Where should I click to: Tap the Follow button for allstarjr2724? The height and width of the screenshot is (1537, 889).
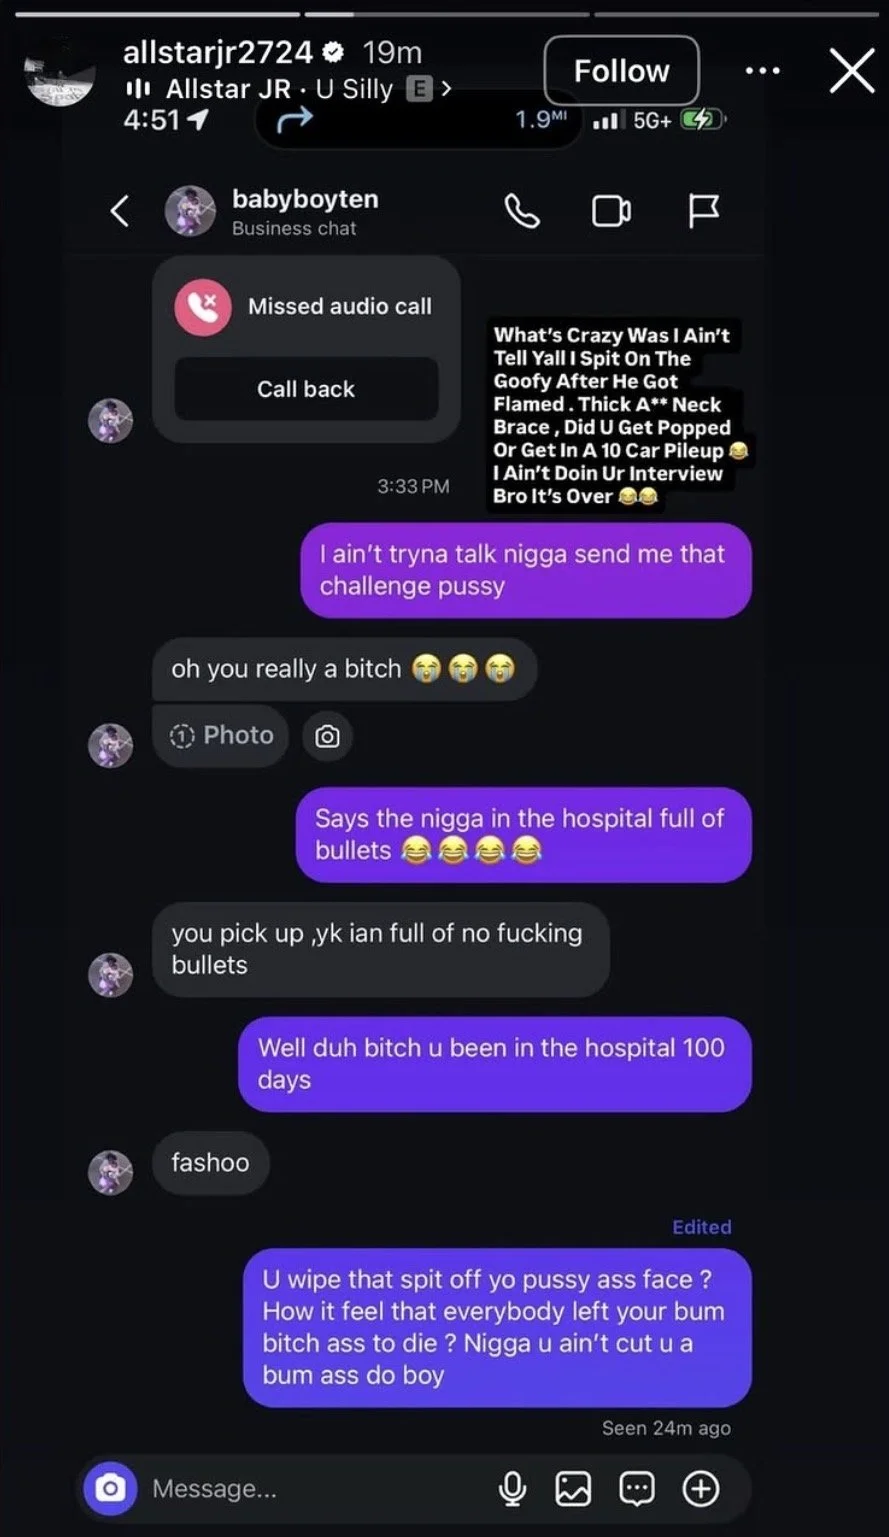click(x=621, y=71)
